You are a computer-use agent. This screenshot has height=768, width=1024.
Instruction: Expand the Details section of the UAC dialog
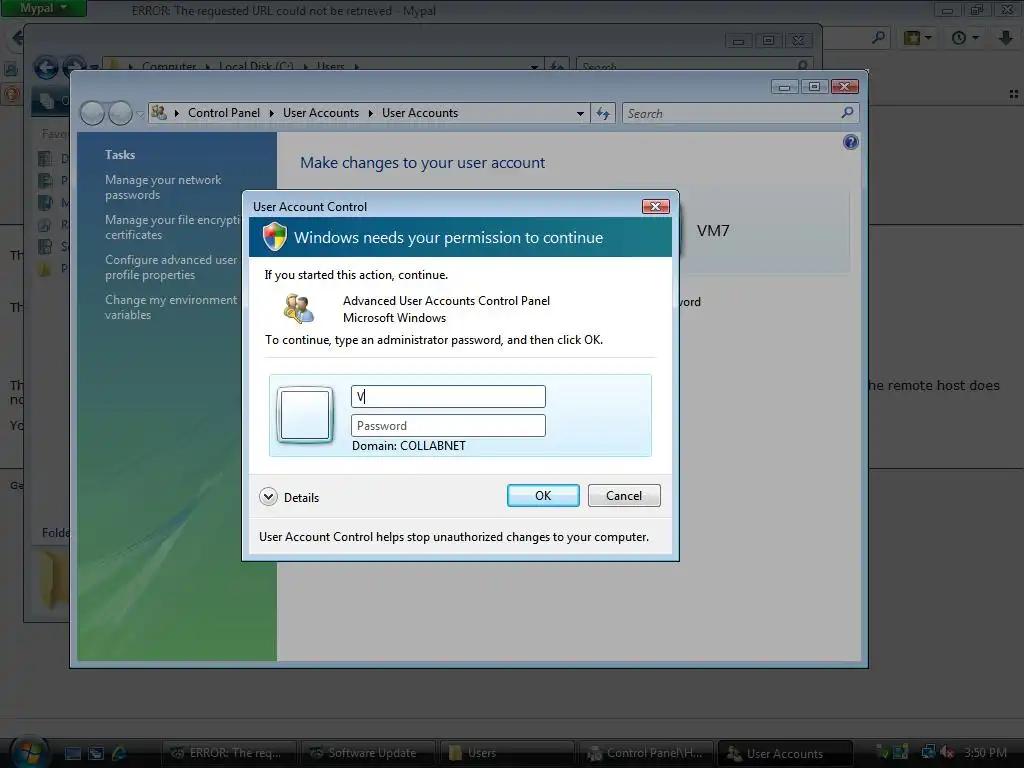tap(289, 498)
